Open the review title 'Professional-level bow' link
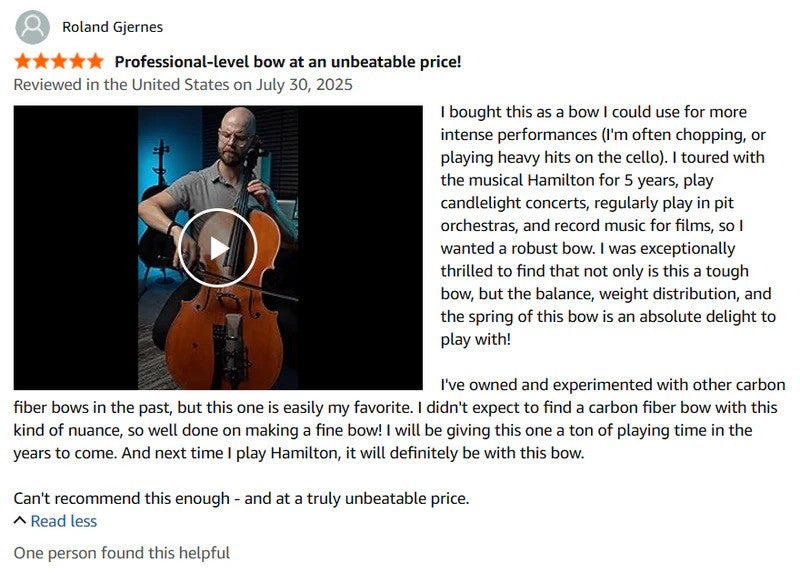 tap(288, 61)
